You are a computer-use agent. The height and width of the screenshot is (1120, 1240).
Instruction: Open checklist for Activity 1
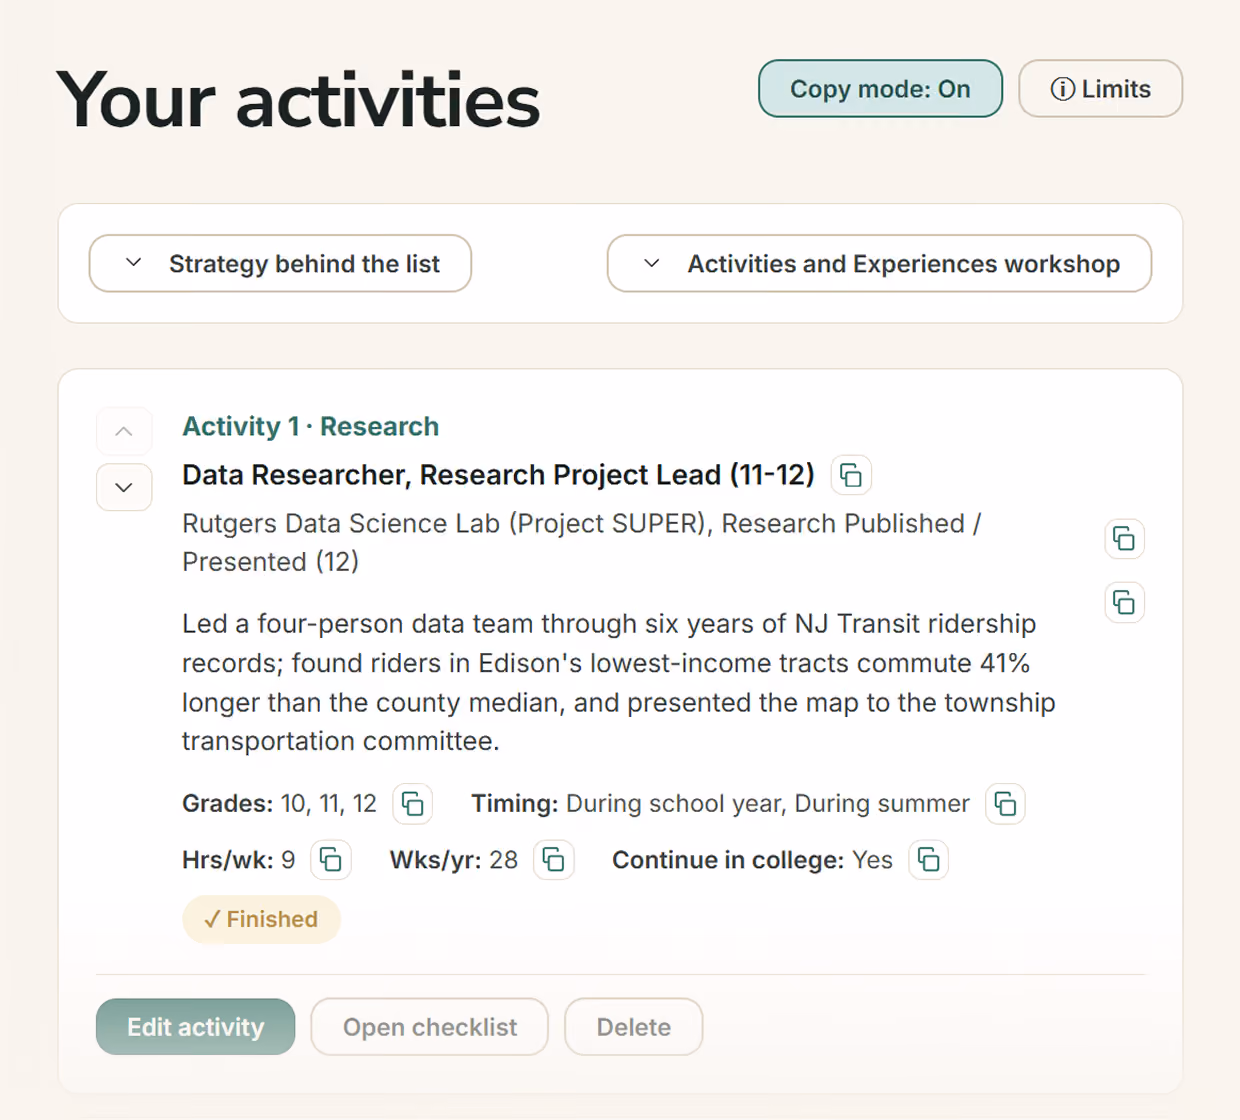430,1027
